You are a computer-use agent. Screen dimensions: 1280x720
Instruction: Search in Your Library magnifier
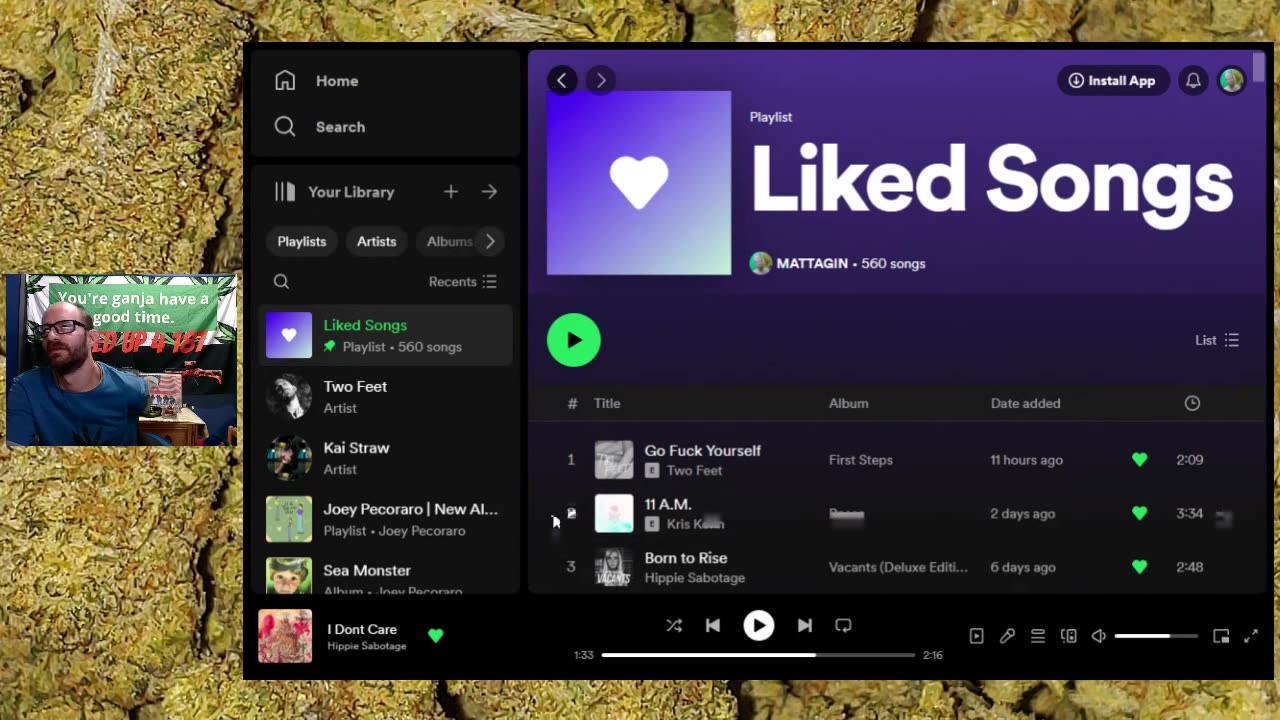click(x=281, y=282)
